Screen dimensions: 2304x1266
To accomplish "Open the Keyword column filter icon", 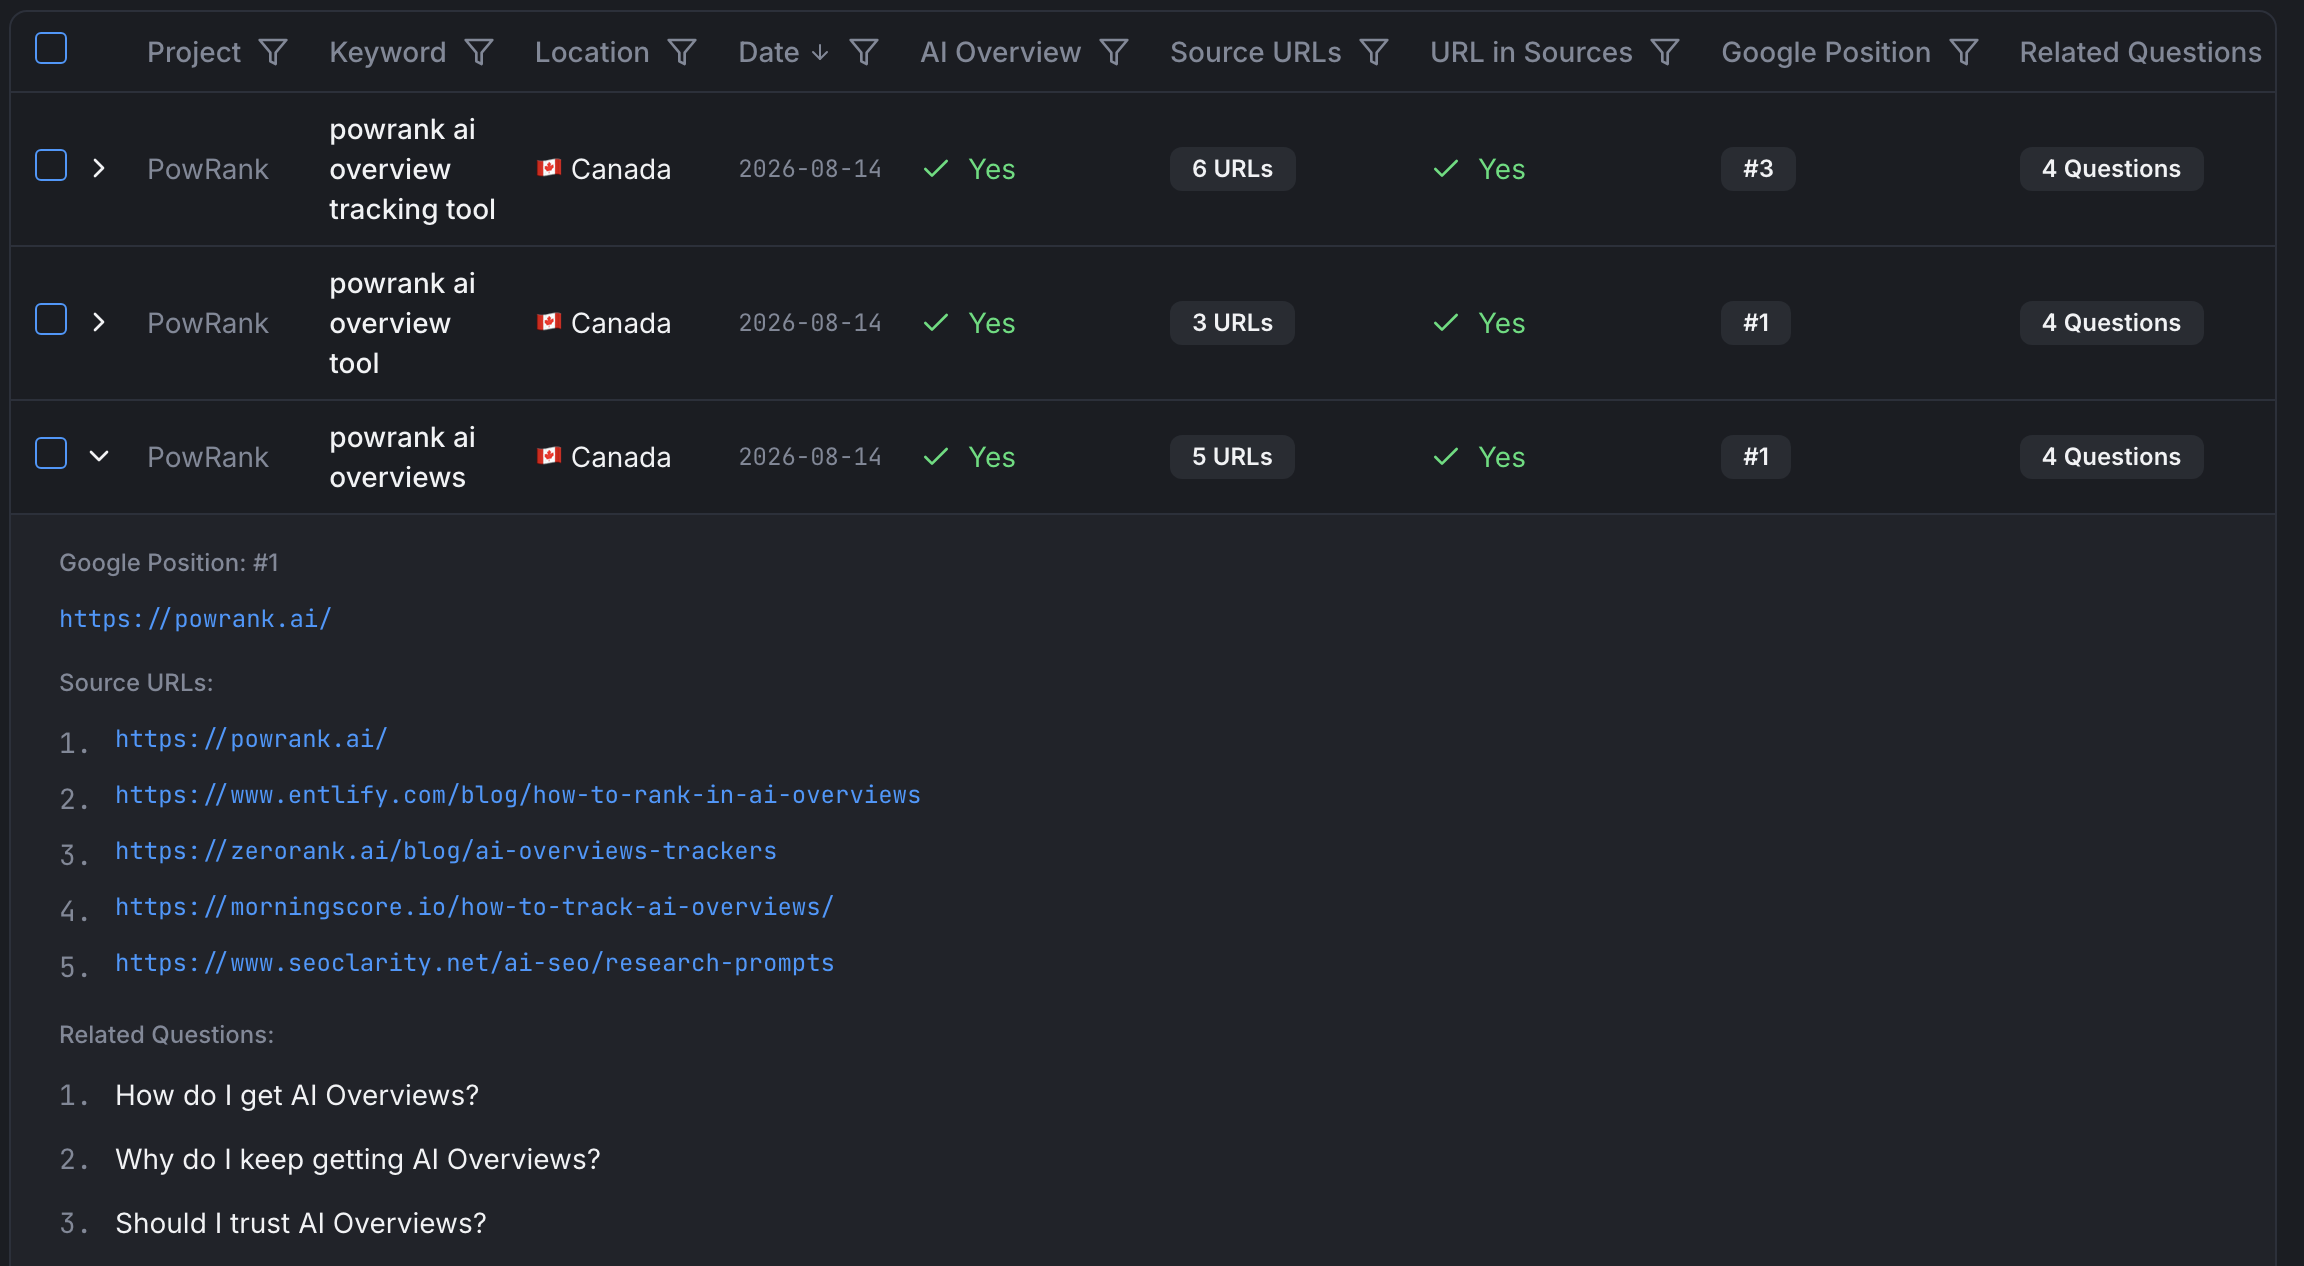I will 479,52.
